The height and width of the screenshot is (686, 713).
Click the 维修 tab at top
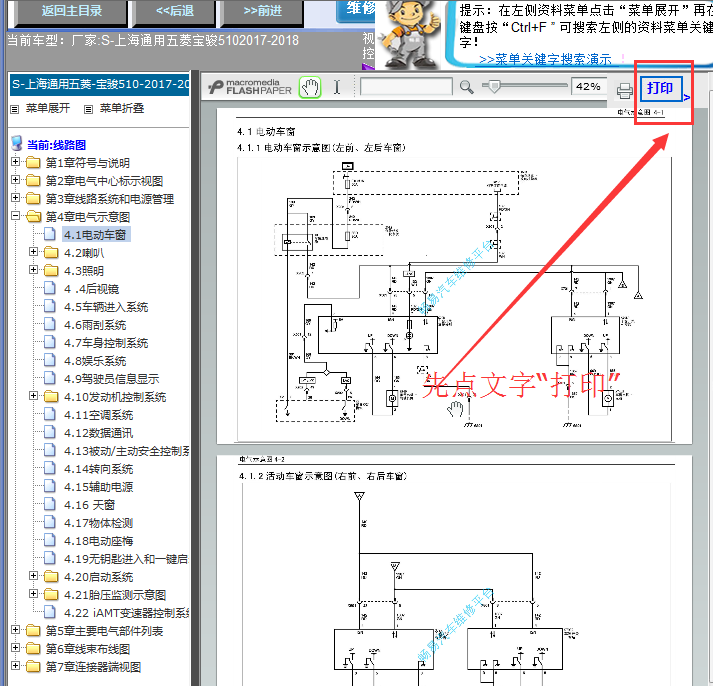pyautogui.click(x=356, y=10)
